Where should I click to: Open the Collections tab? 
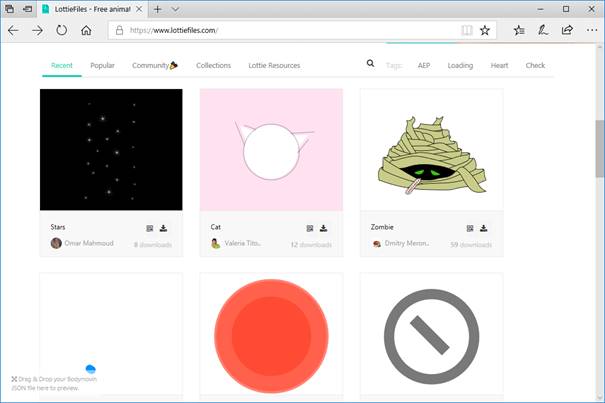[213, 66]
